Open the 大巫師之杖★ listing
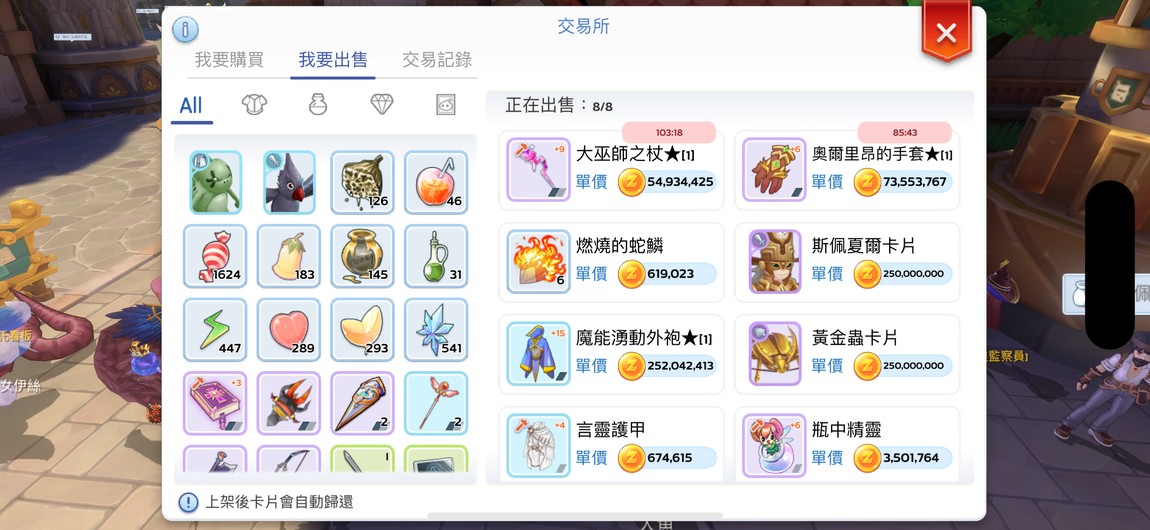The height and width of the screenshot is (530, 1150). pyautogui.click(x=612, y=169)
